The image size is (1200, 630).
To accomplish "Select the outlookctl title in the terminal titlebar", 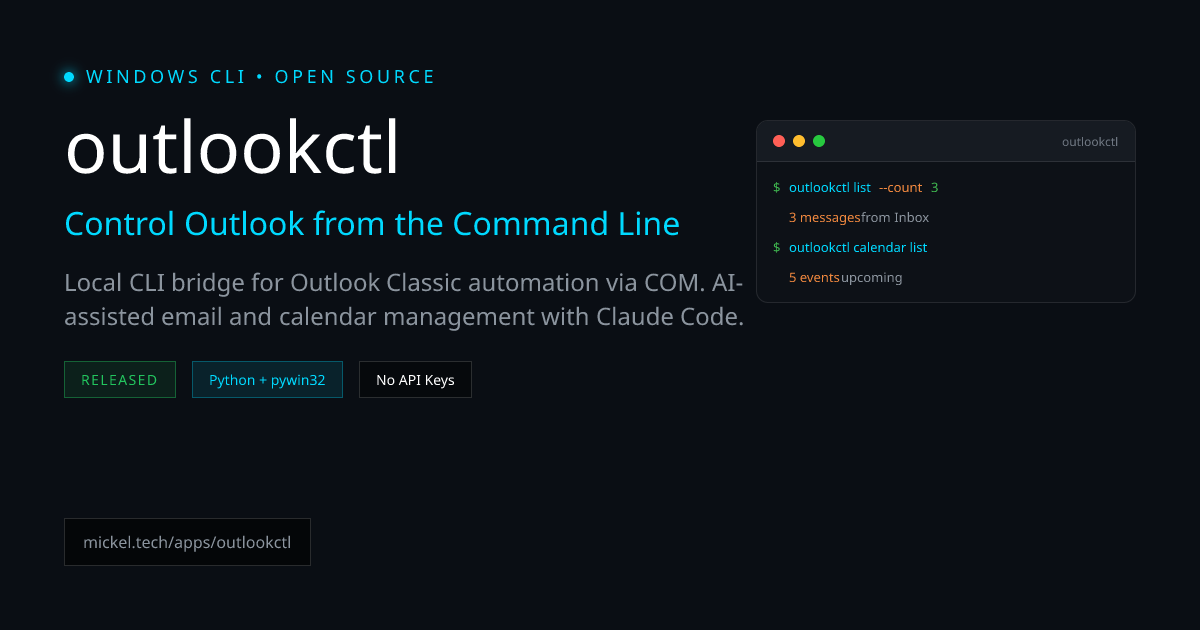I will (1089, 141).
